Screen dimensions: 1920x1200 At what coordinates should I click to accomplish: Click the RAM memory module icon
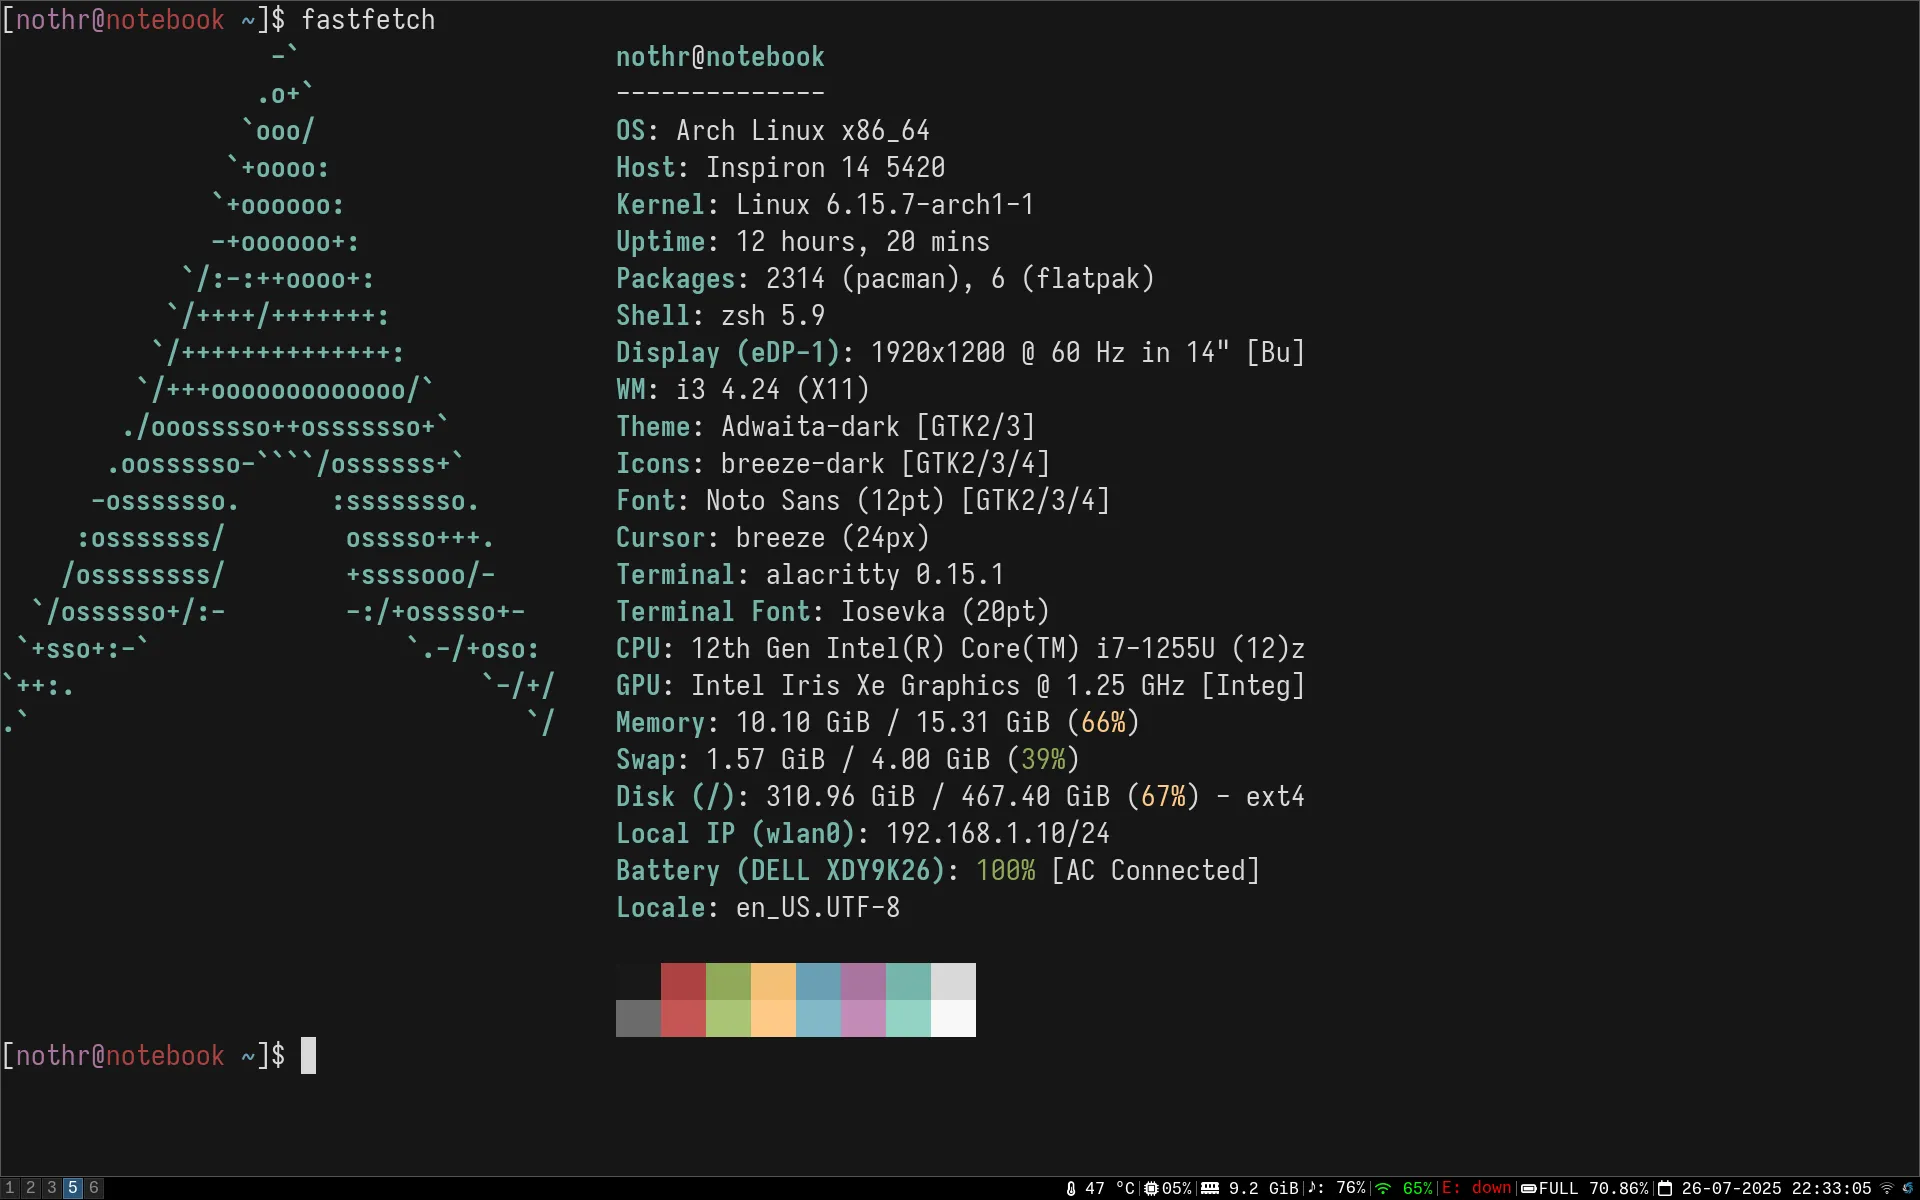point(1210,1188)
